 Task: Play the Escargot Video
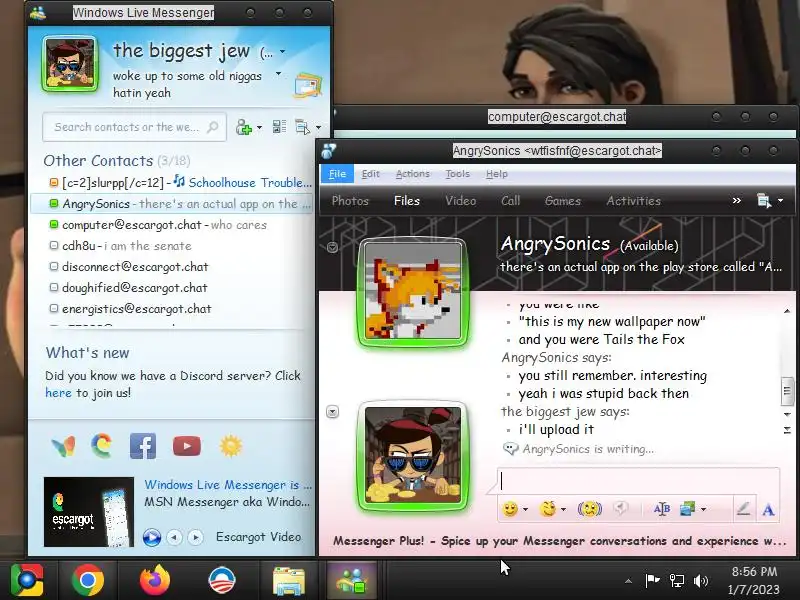tap(152, 537)
